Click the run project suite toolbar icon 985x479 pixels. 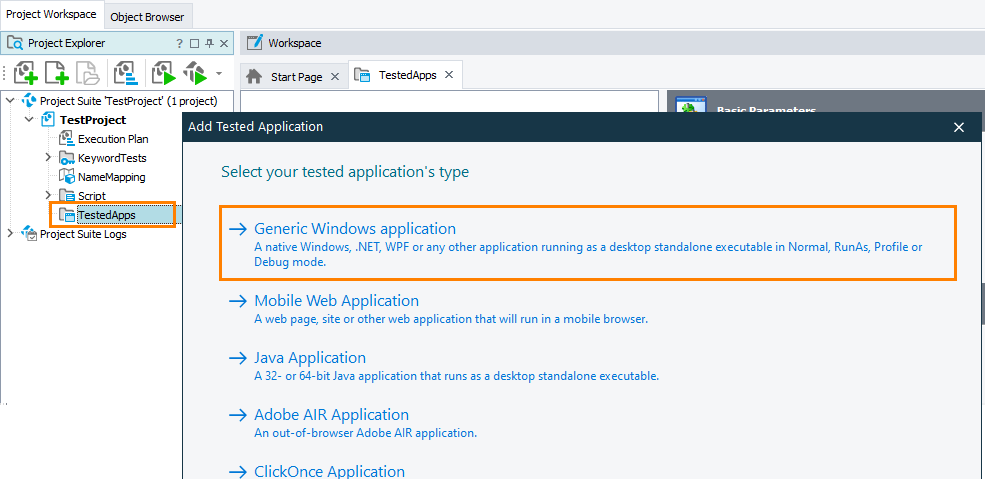click(194, 74)
